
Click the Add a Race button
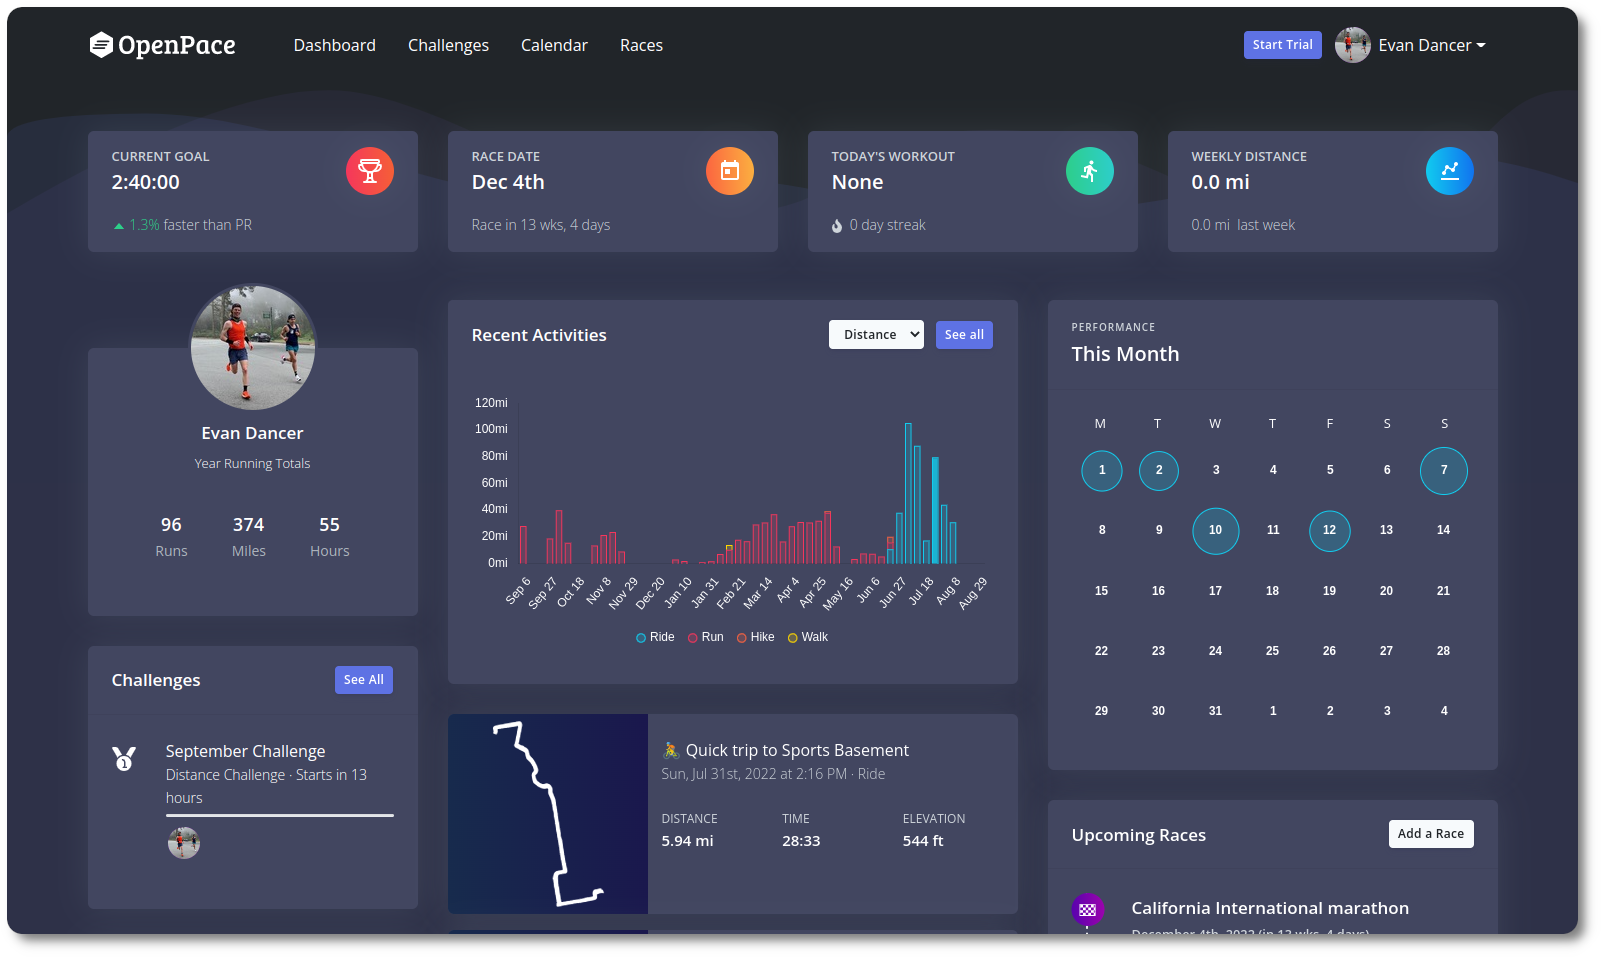coord(1431,834)
